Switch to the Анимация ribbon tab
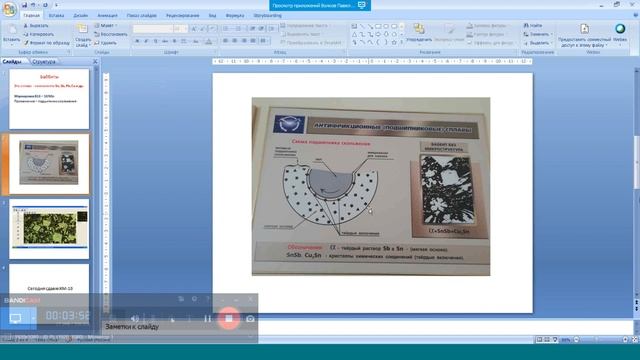Viewport: 640px width, 360px height. [x=107, y=16]
